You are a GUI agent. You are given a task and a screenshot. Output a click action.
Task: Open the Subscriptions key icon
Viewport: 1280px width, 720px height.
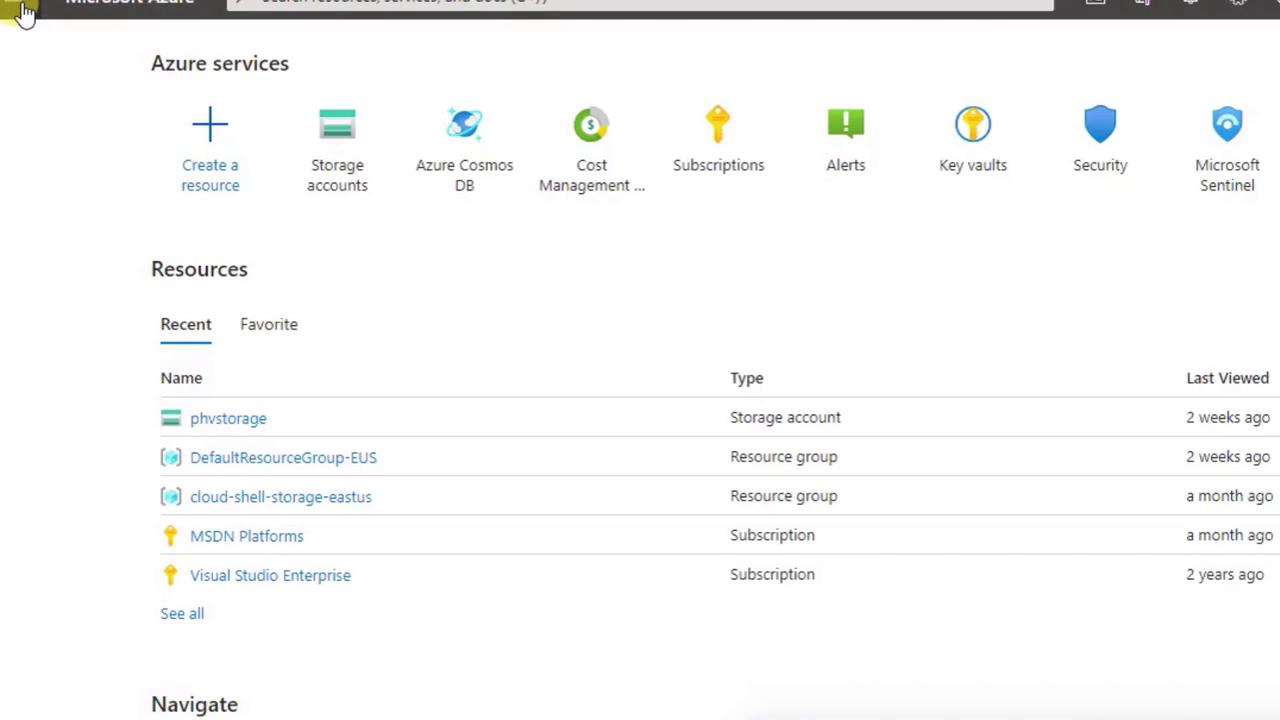pyautogui.click(x=718, y=125)
